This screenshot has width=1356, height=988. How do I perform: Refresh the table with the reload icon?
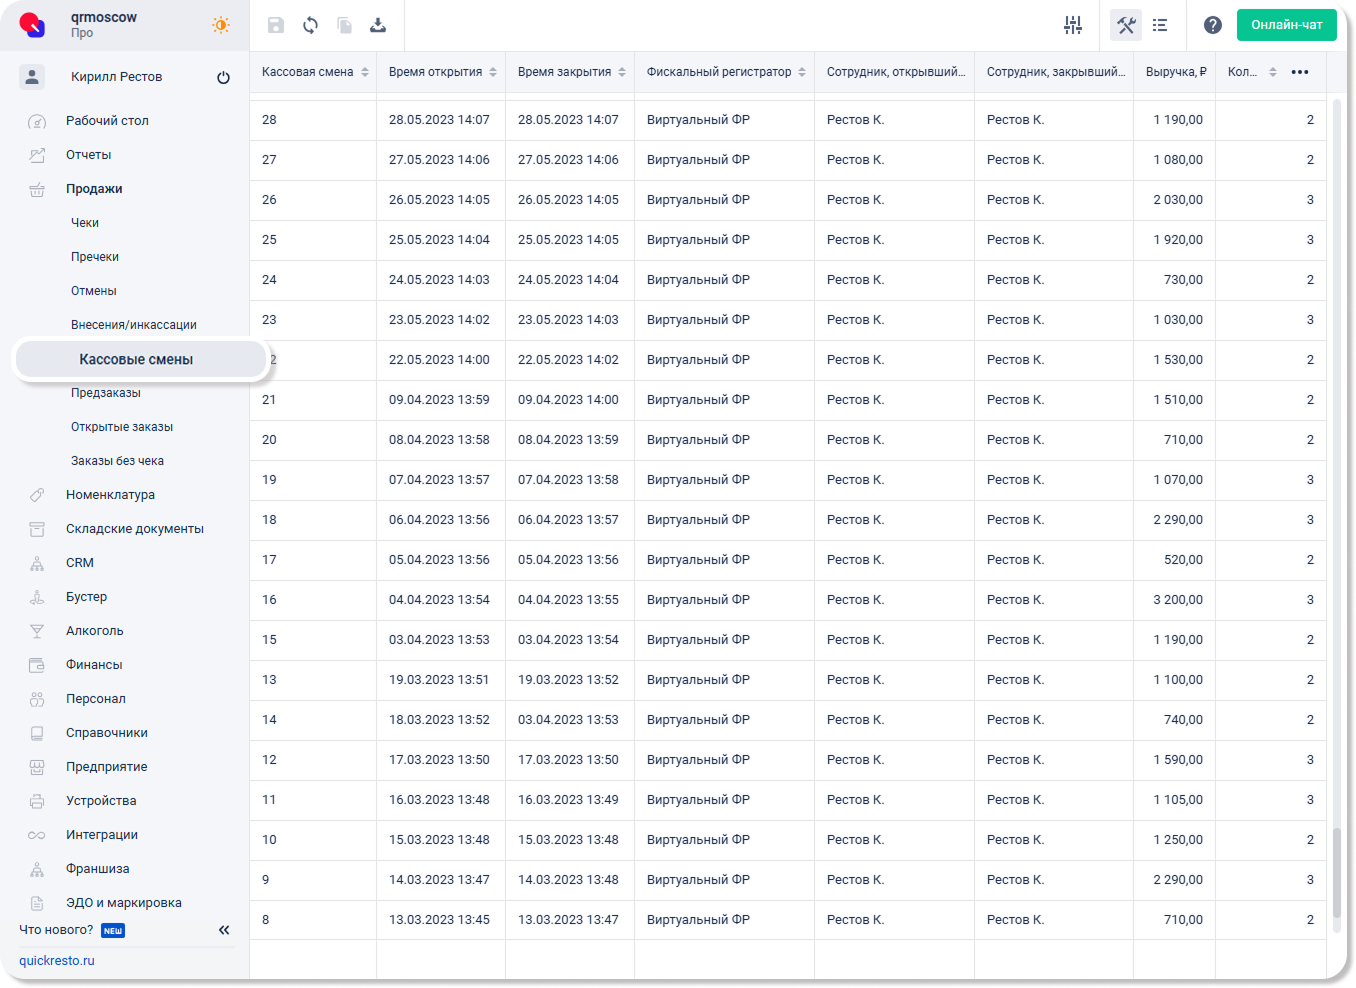[x=311, y=25]
